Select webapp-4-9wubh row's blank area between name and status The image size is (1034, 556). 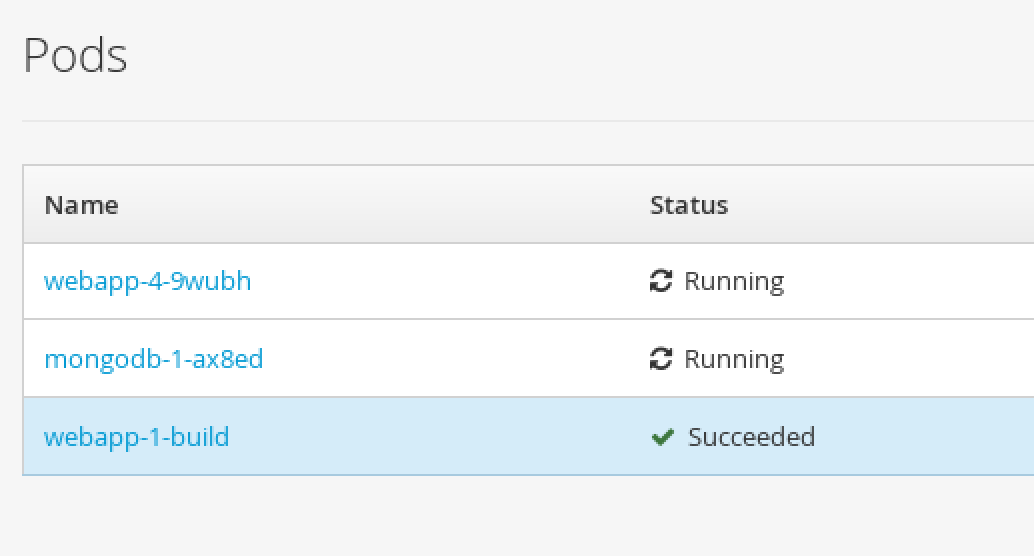[448, 281]
